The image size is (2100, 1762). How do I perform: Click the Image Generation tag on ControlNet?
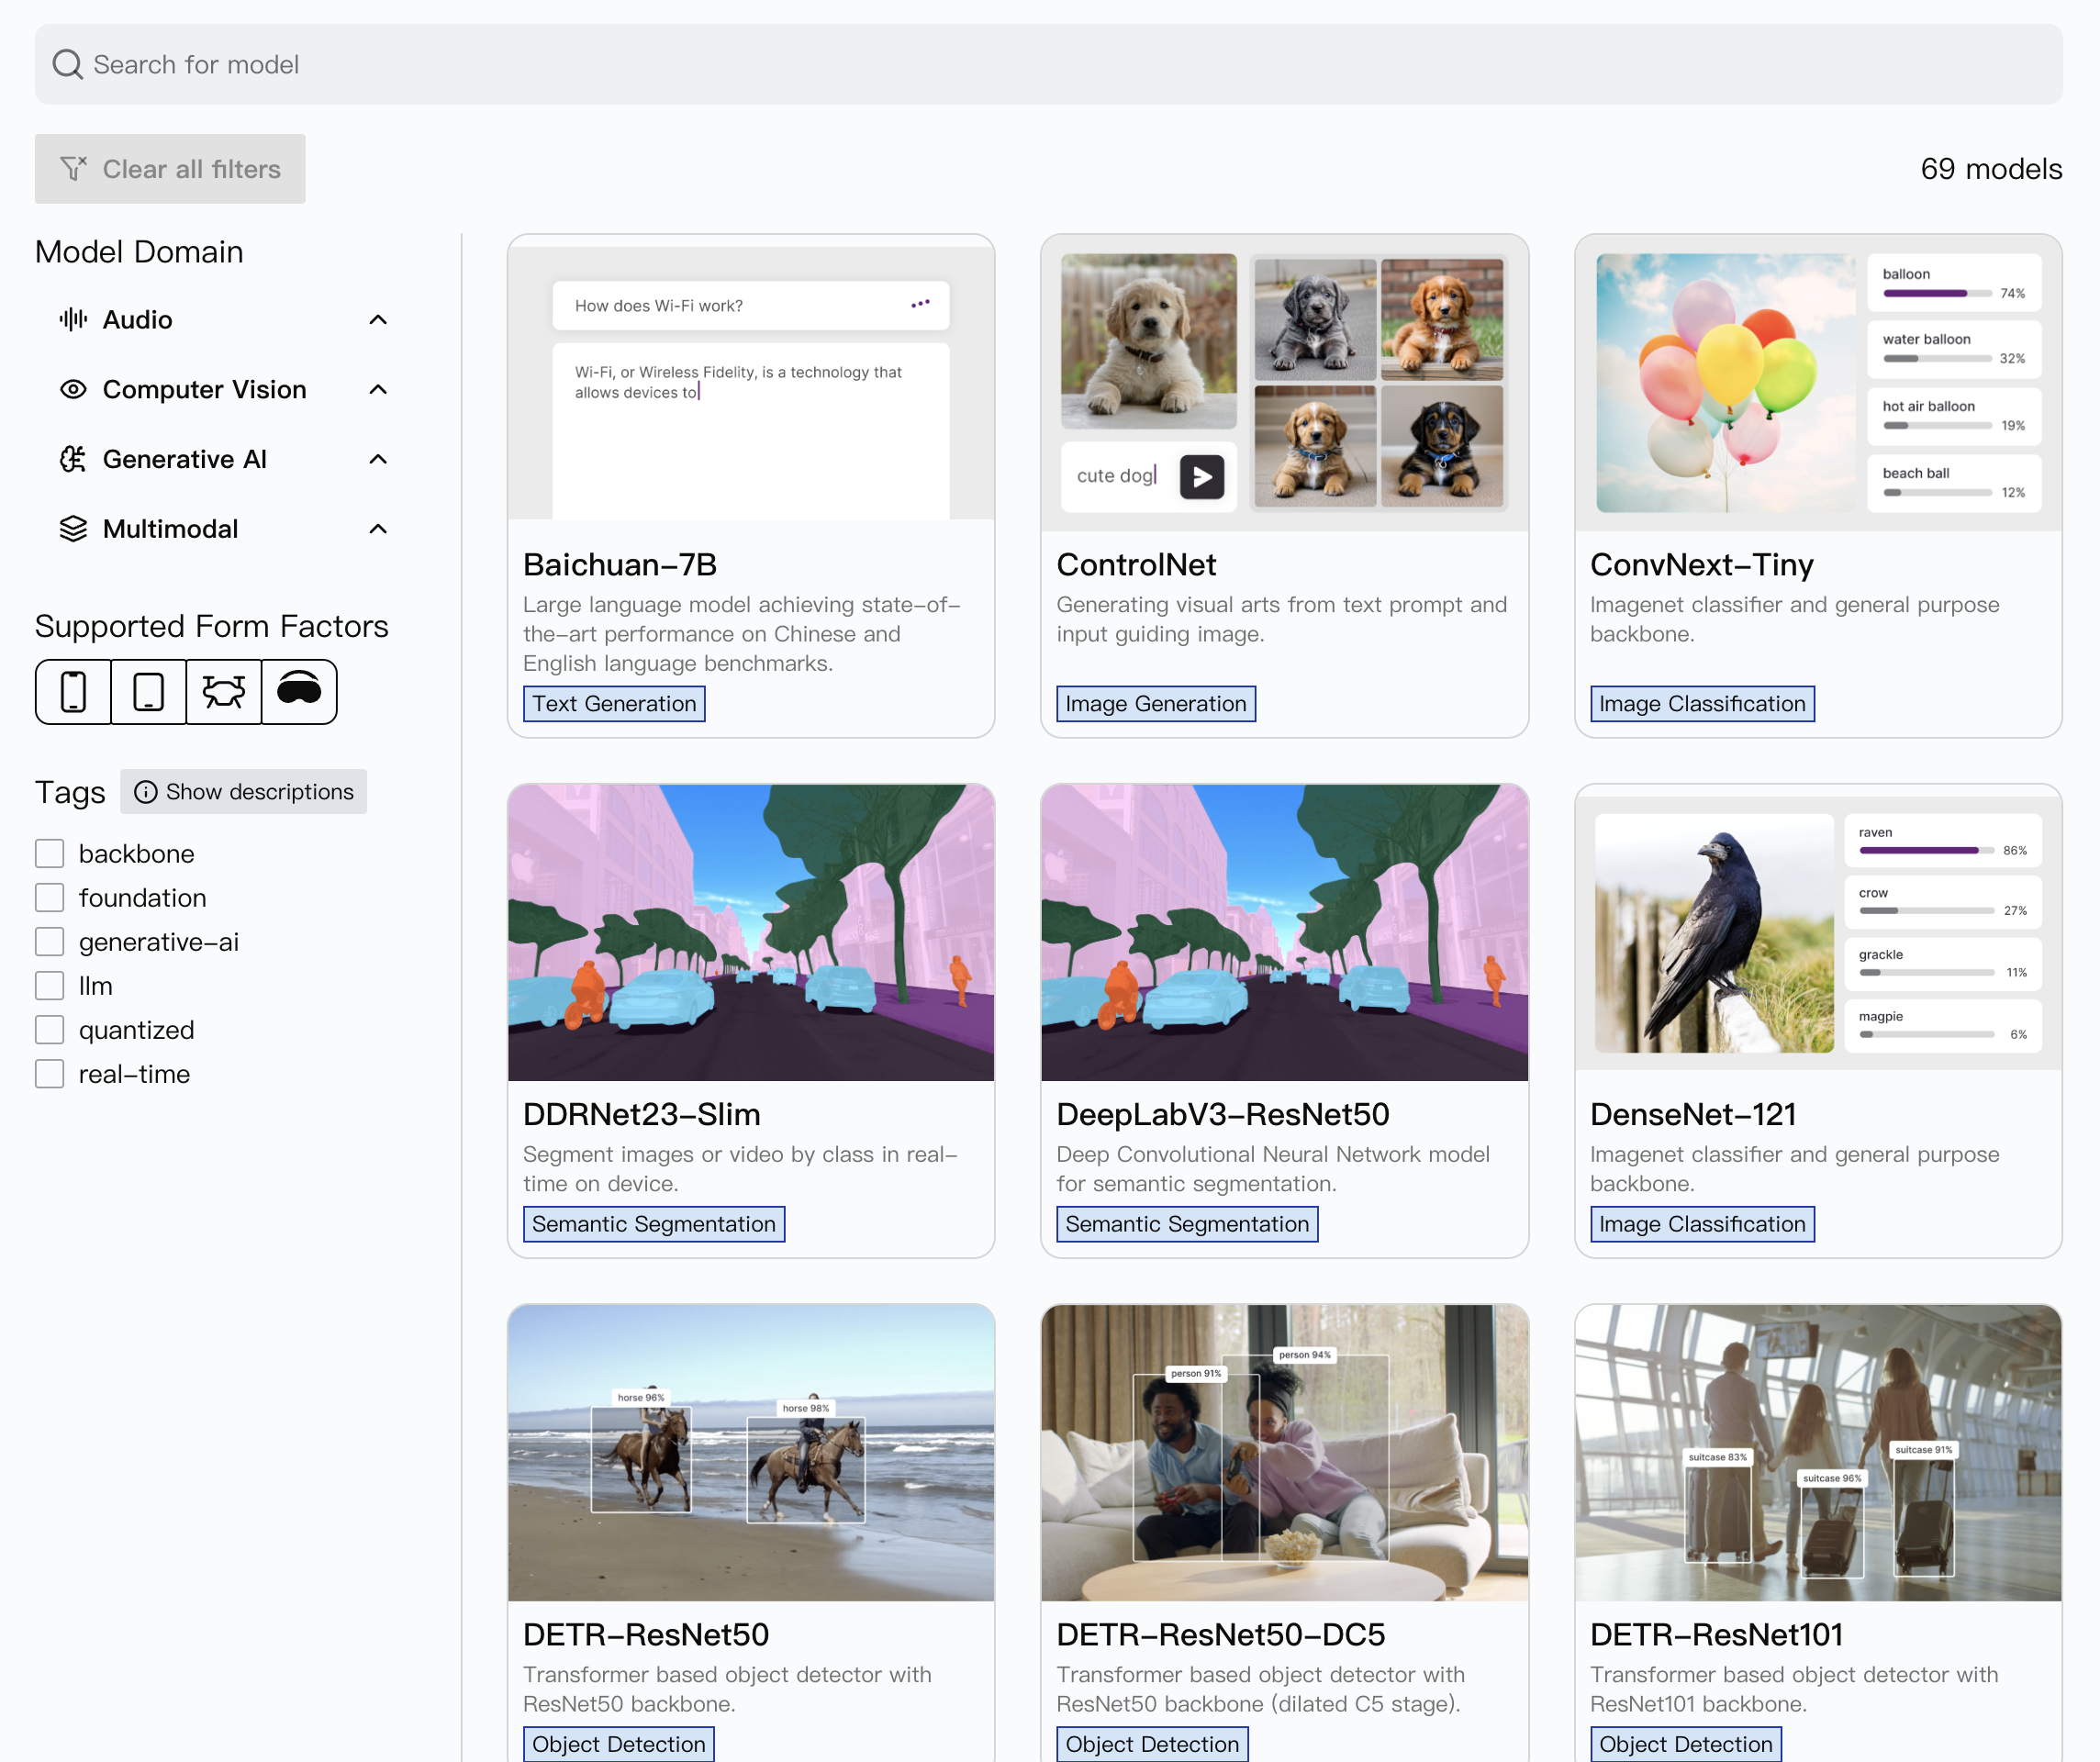click(x=1156, y=704)
